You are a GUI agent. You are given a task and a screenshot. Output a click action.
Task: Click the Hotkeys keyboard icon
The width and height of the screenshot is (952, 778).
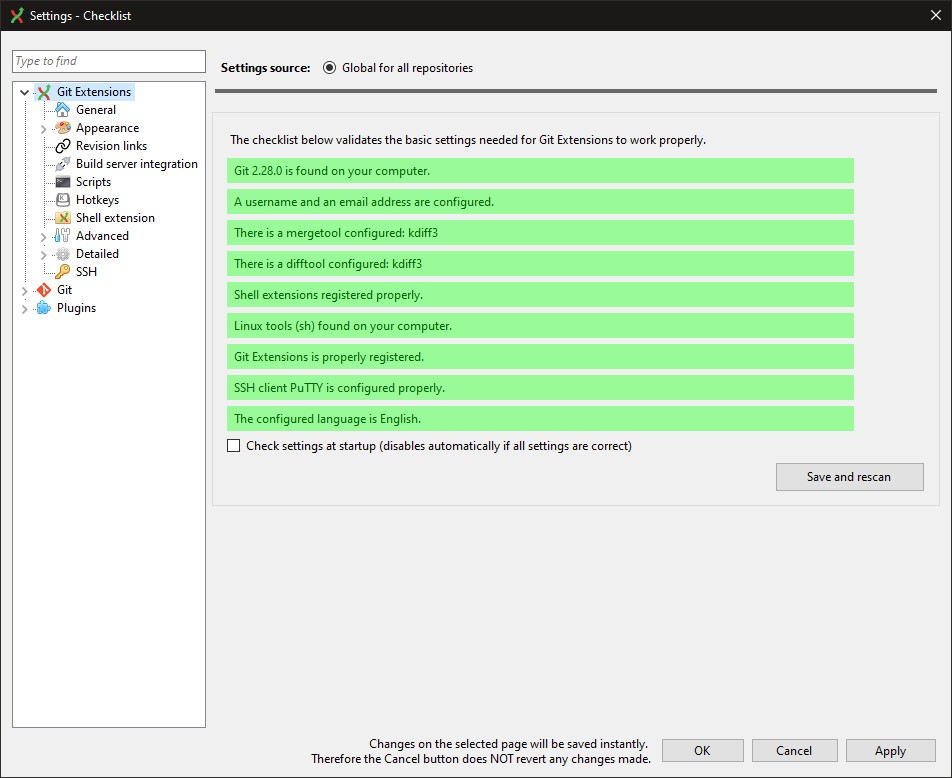(63, 200)
